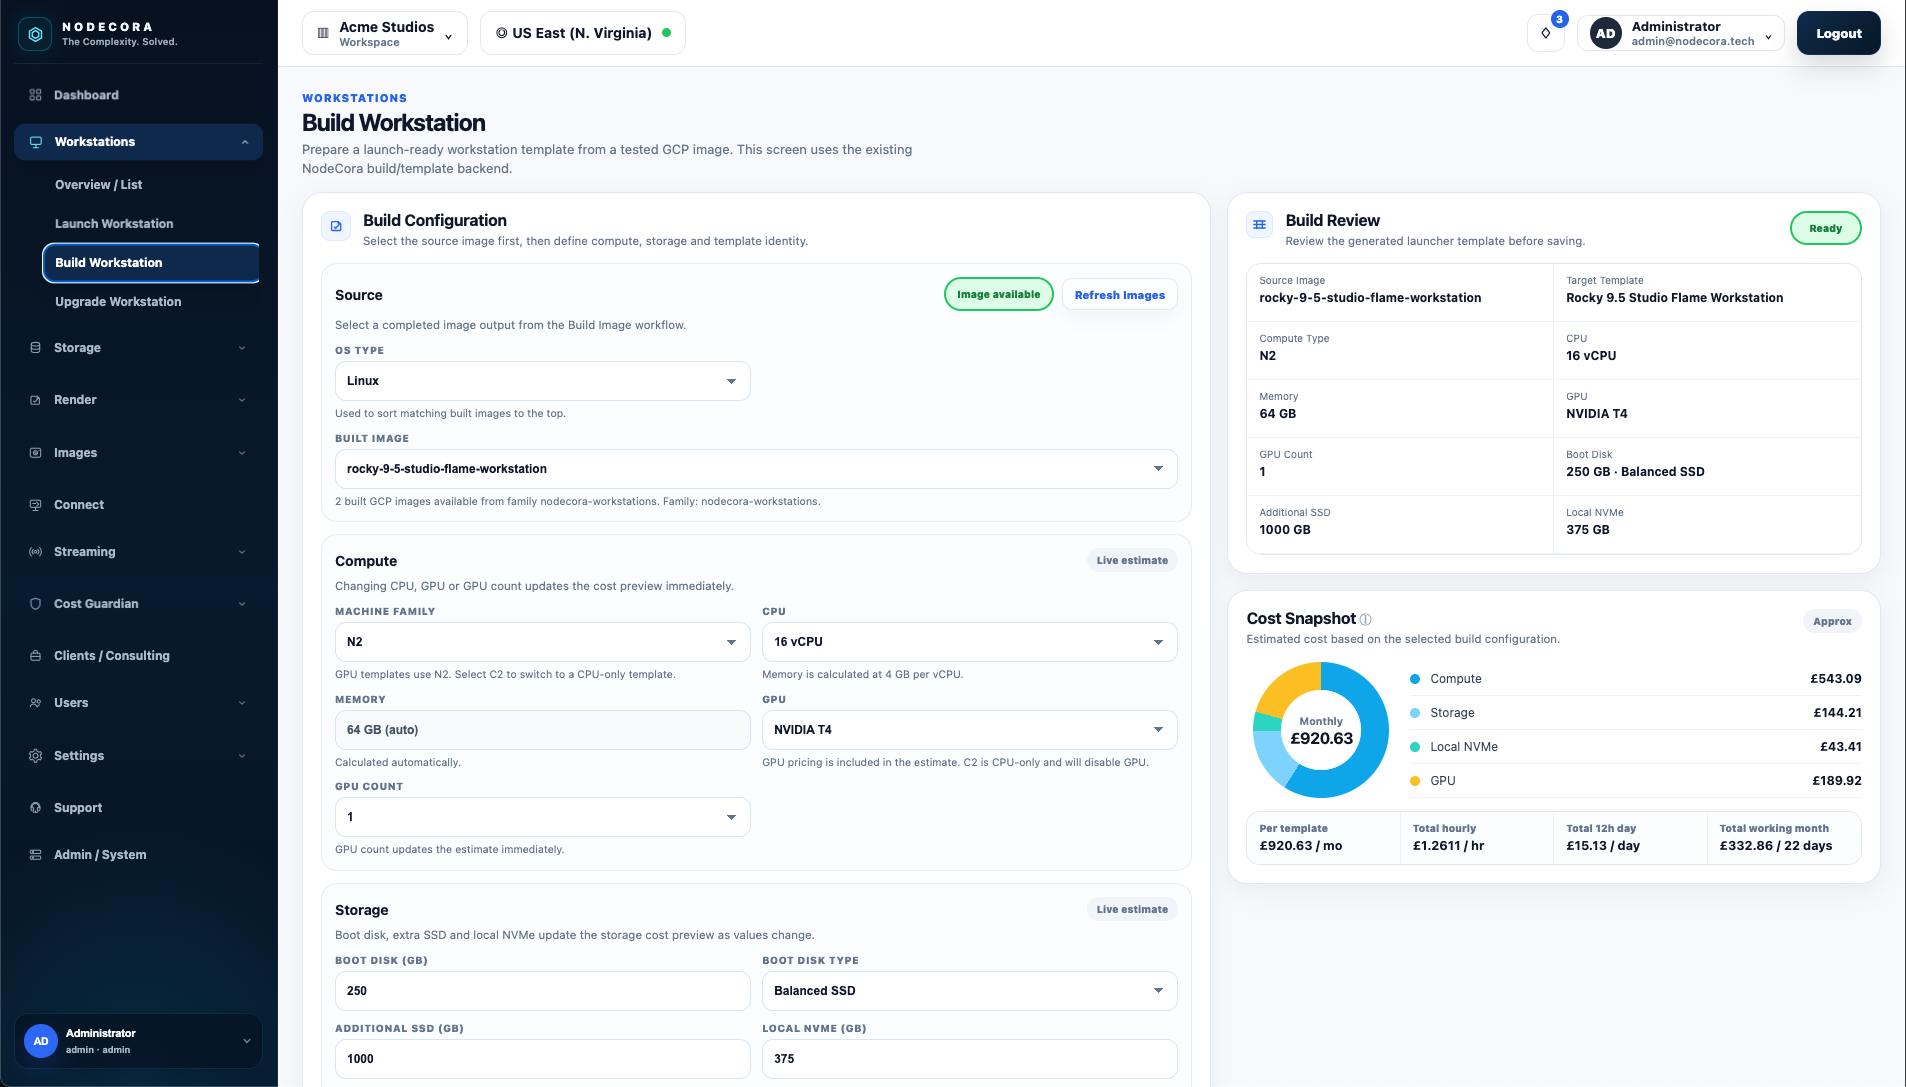Navigate to Dashboard
This screenshot has width=1906, height=1087.
click(138, 95)
